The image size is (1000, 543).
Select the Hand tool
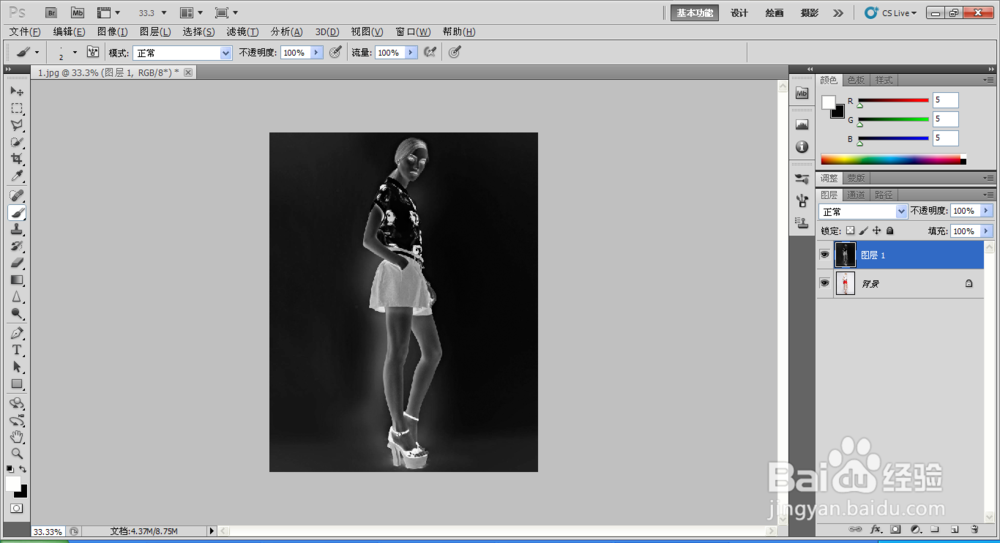pos(17,437)
